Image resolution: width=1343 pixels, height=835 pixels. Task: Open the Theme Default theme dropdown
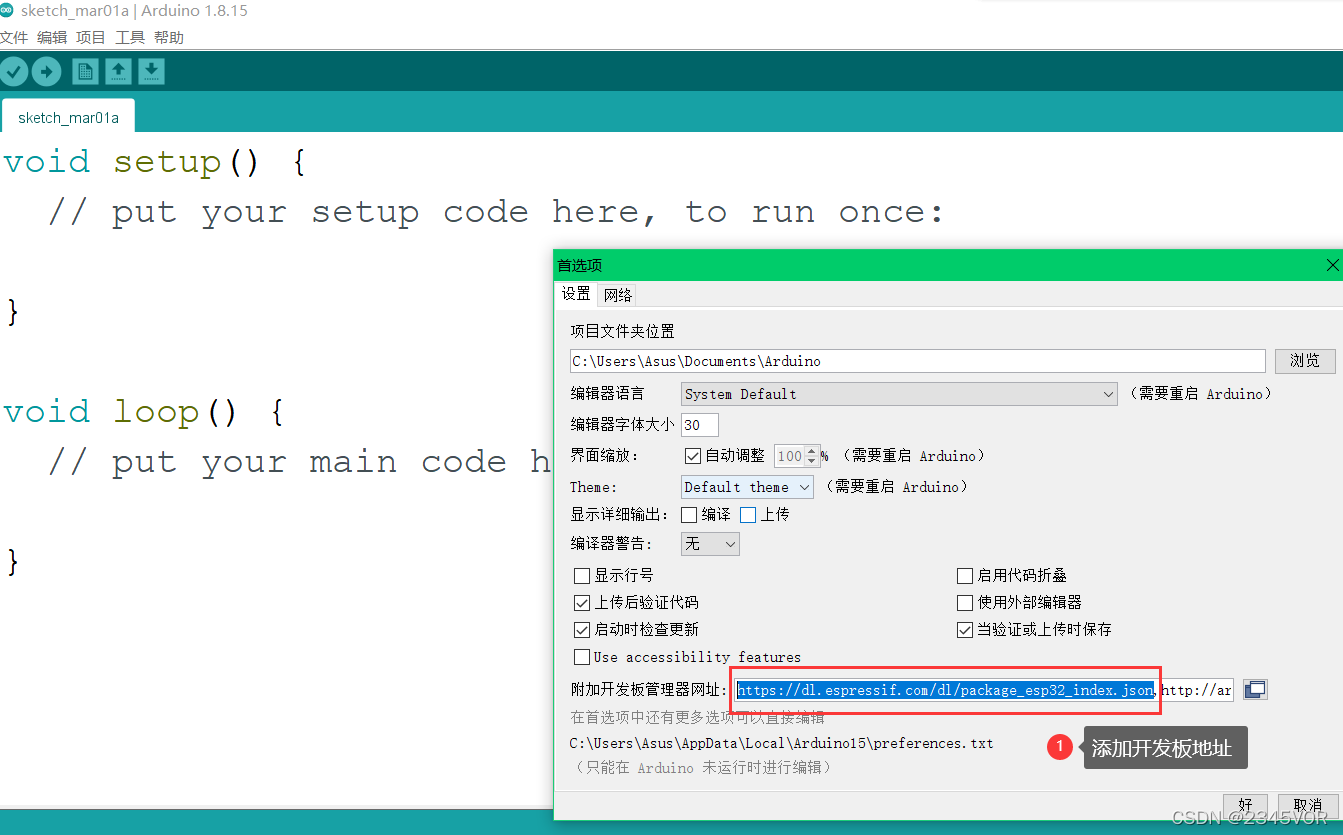[747, 487]
